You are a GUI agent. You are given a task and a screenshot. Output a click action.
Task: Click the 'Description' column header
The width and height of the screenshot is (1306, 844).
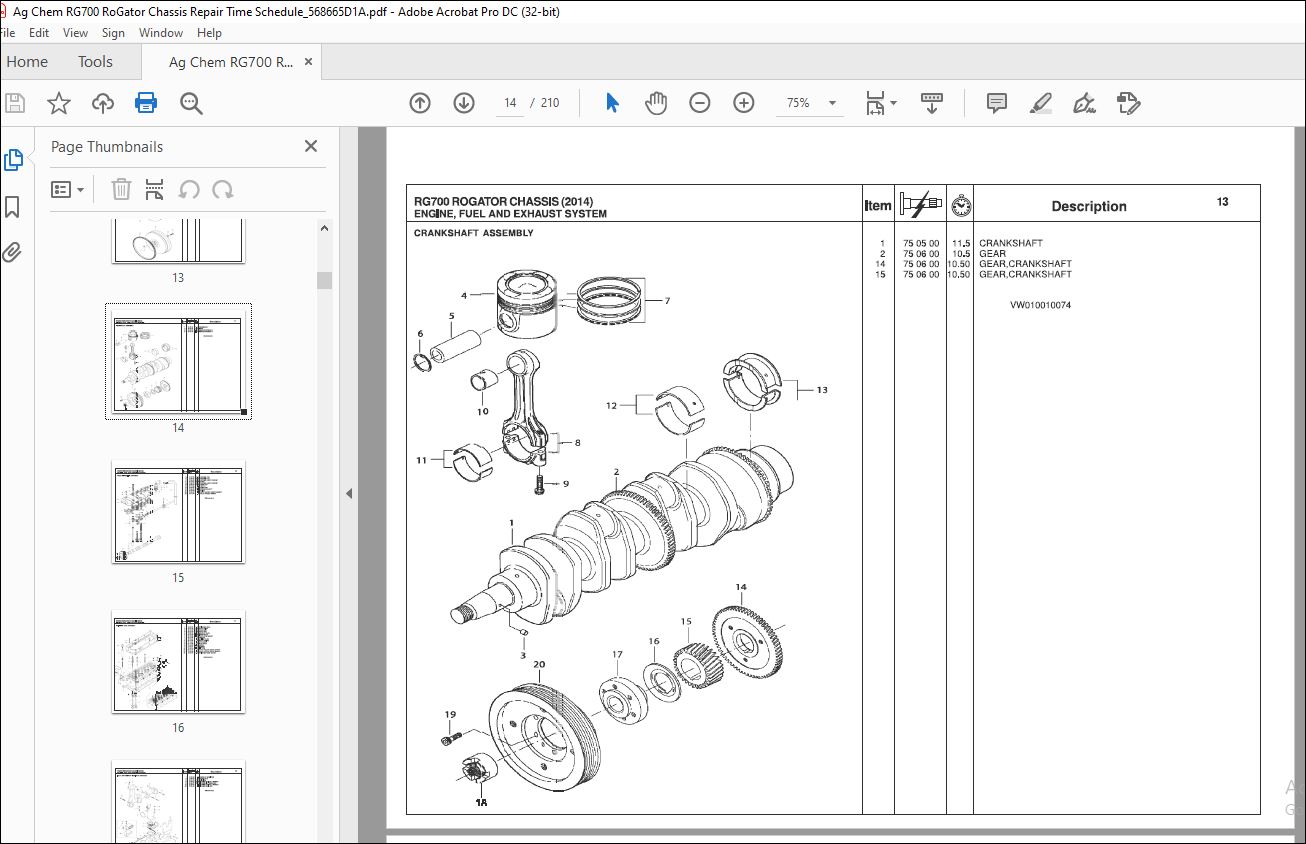click(1089, 206)
